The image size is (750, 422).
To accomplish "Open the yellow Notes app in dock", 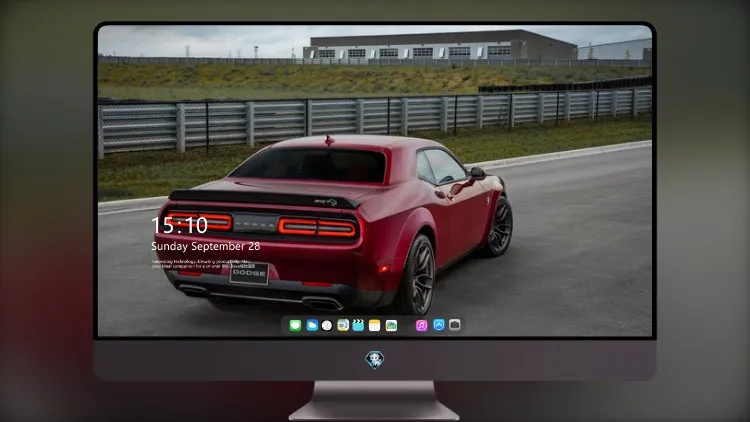I will coord(375,325).
